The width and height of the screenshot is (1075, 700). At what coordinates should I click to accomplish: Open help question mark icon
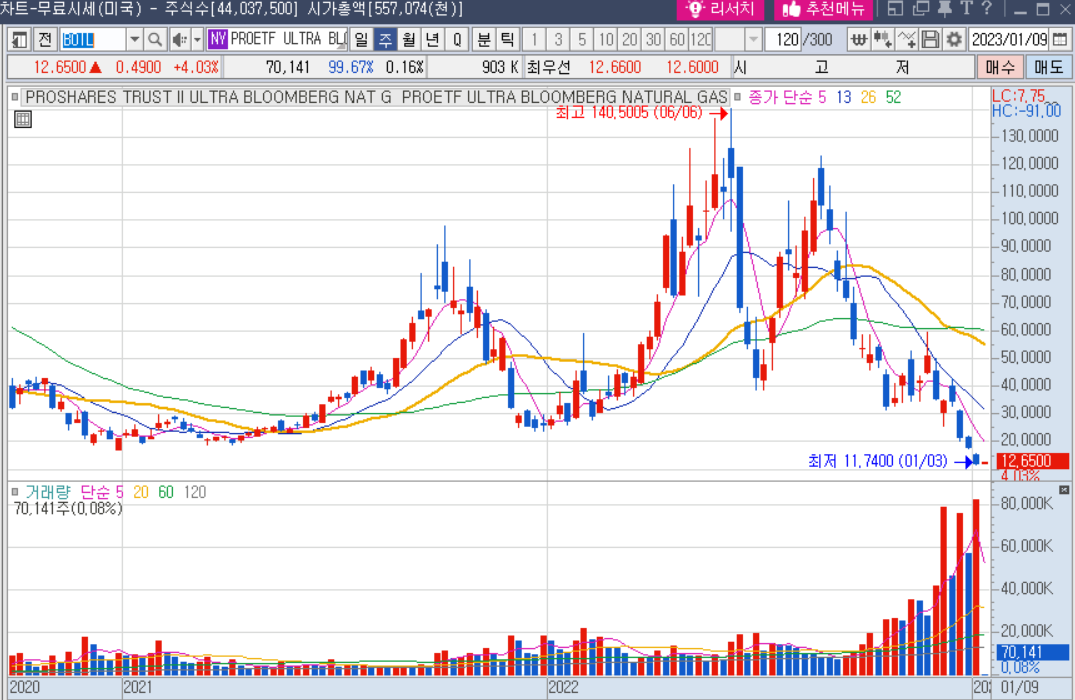click(987, 9)
